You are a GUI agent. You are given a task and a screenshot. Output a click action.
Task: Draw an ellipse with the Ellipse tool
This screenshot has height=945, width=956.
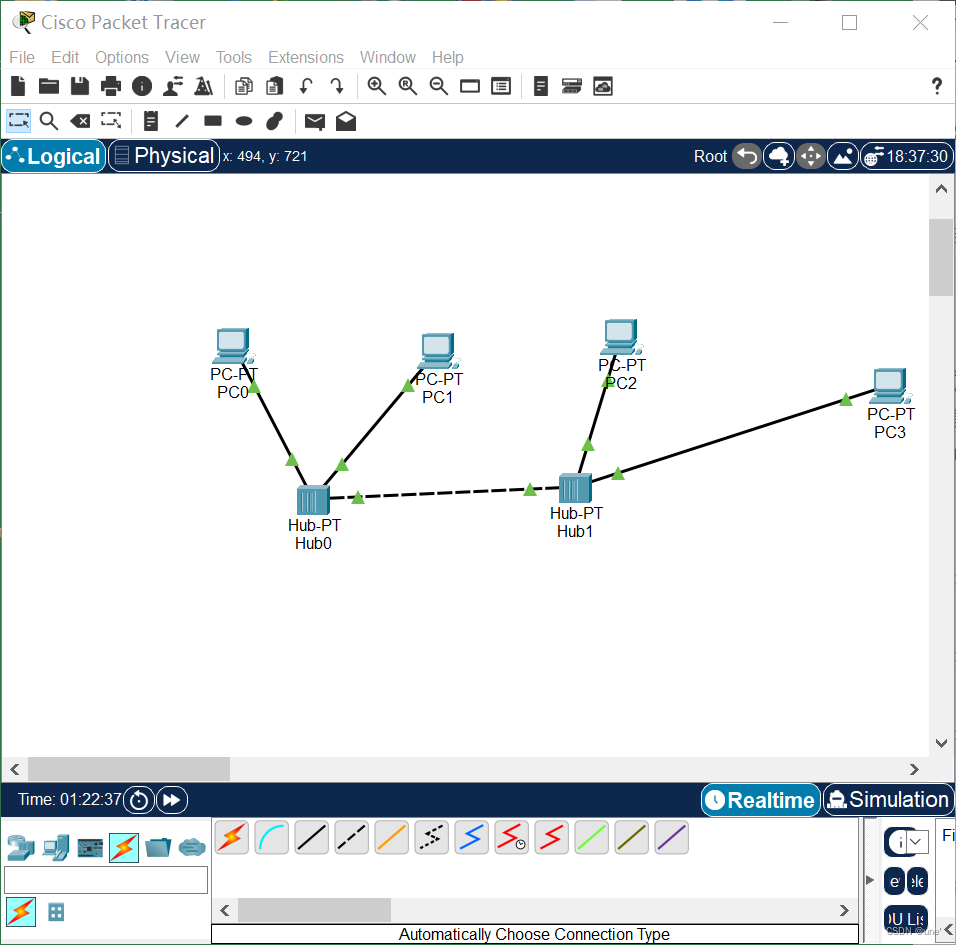(244, 121)
